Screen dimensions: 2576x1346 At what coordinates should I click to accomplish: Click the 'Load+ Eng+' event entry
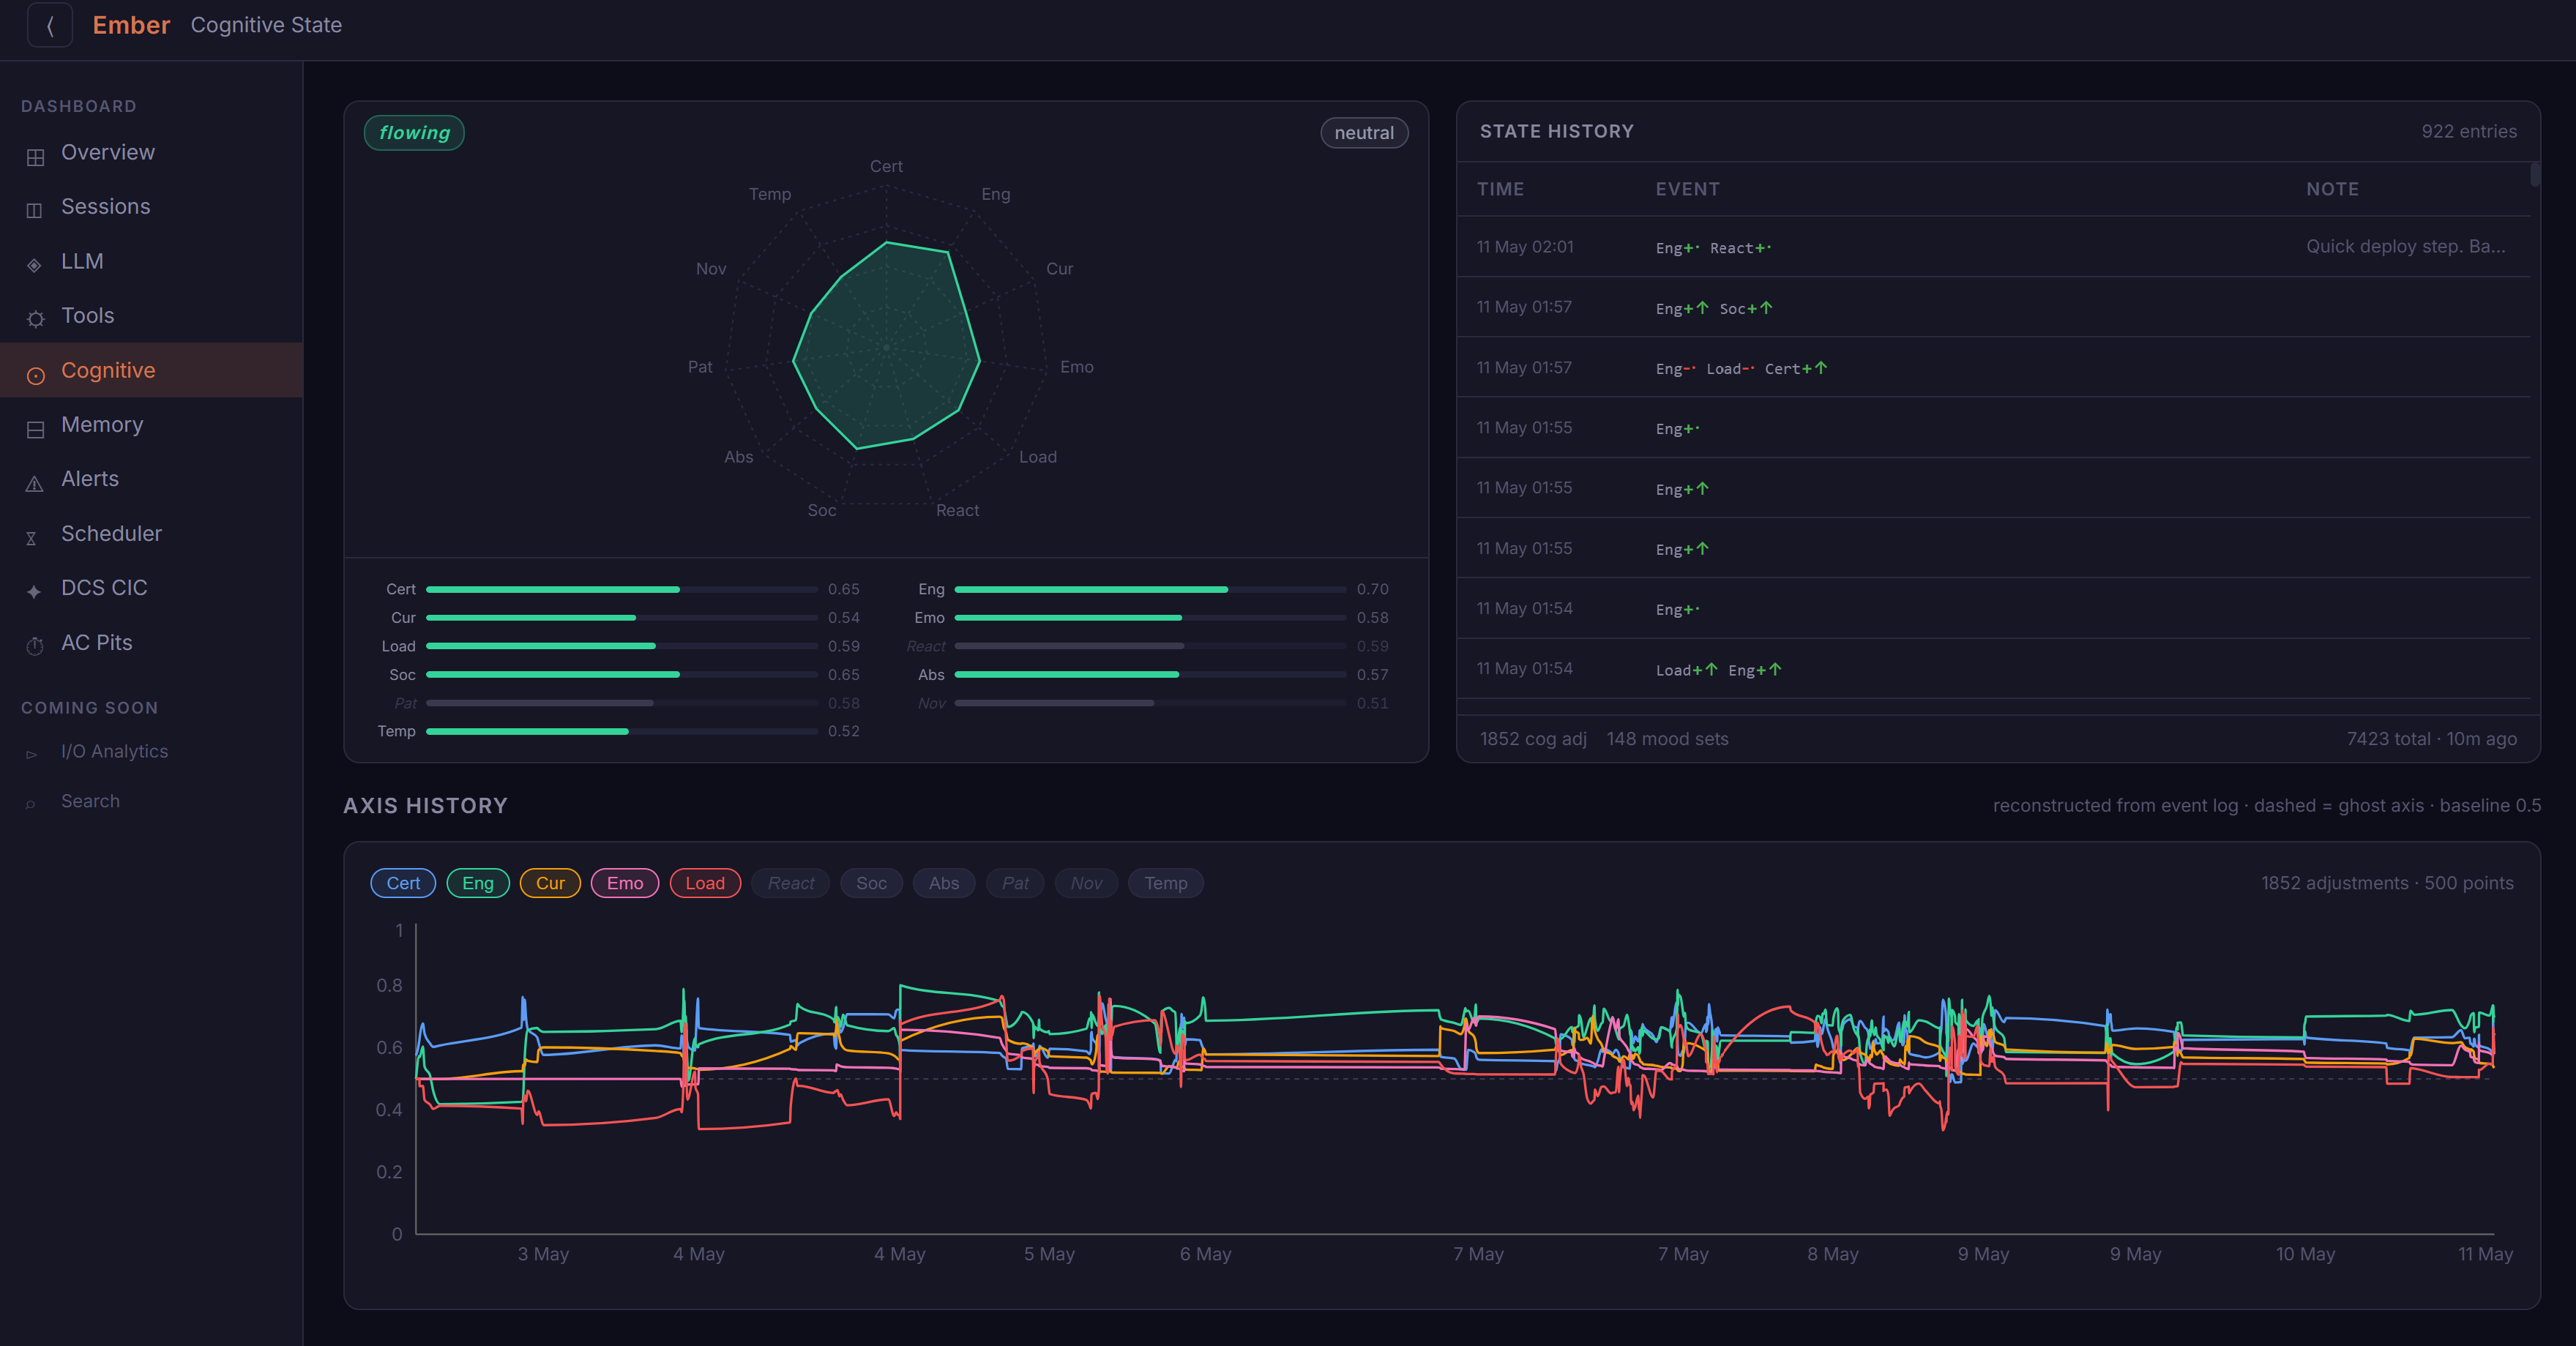pyautogui.click(x=1718, y=670)
